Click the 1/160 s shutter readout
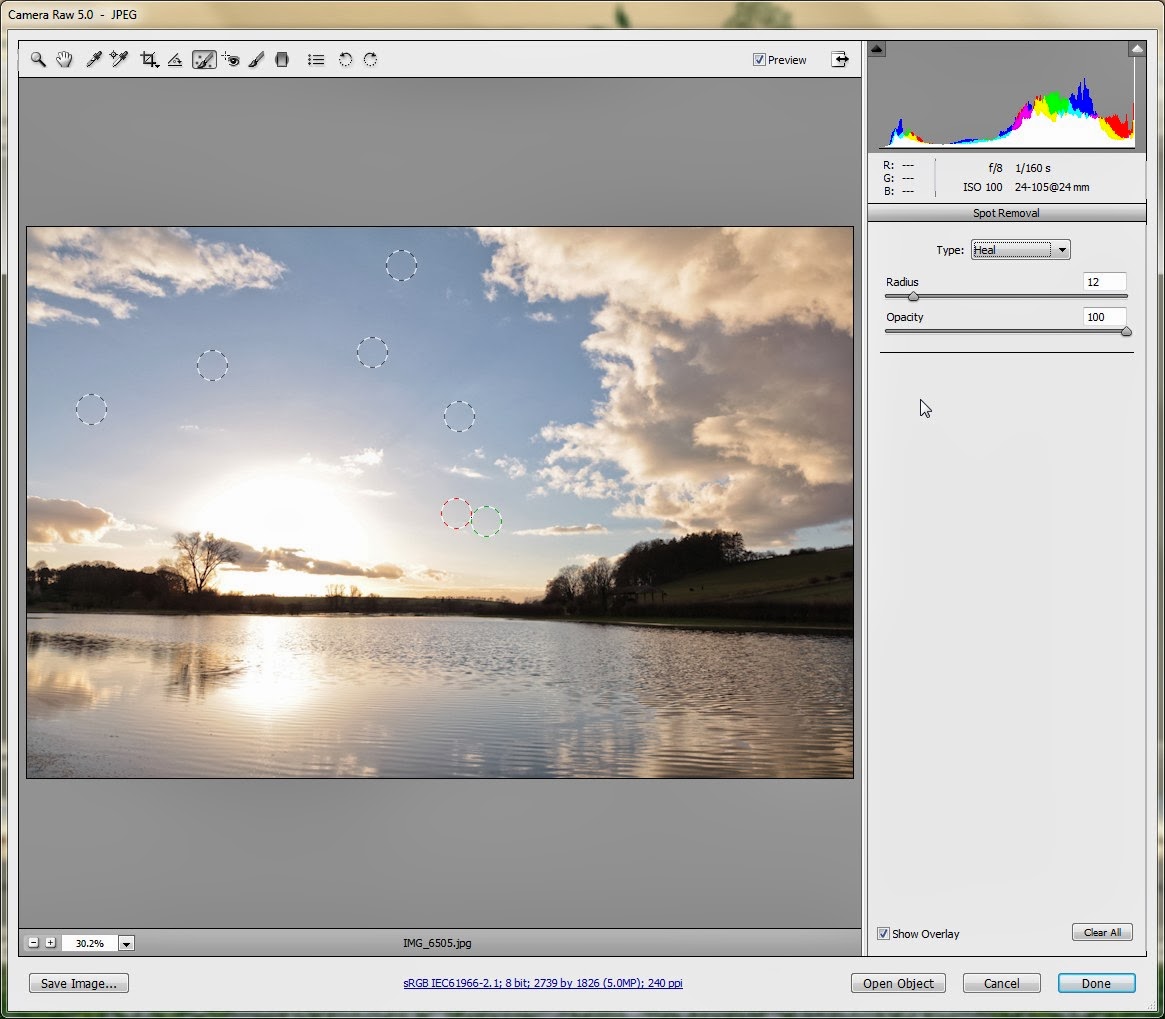The height and width of the screenshot is (1019, 1165). (x=1033, y=168)
